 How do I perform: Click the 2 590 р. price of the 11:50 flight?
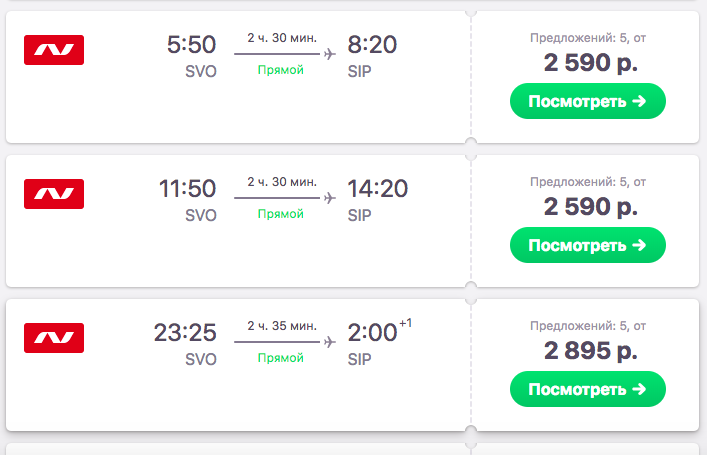(x=588, y=207)
